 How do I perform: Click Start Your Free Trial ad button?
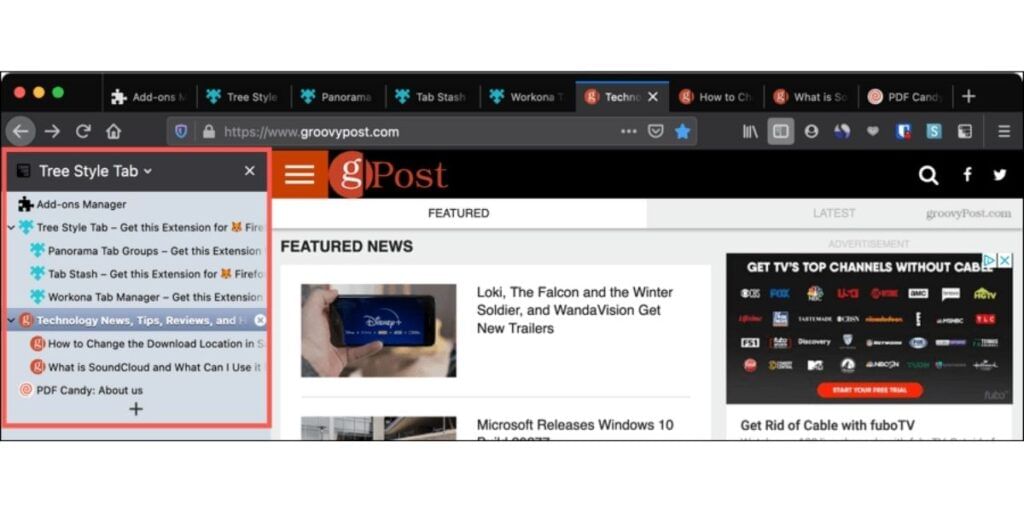pos(870,391)
